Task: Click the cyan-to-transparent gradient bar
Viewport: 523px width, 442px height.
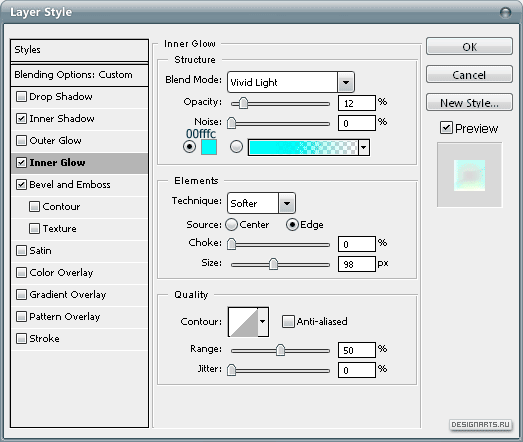Action: 303,147
